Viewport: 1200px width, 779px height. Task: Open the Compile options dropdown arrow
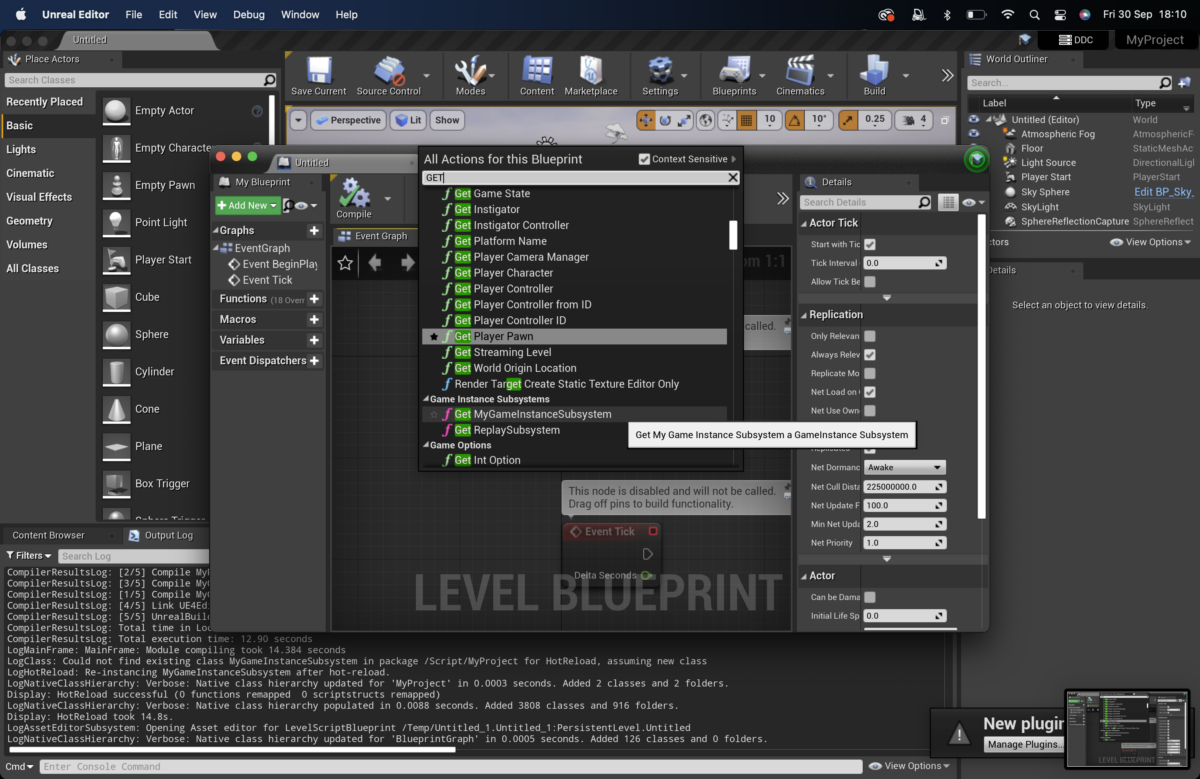[386, 198]
